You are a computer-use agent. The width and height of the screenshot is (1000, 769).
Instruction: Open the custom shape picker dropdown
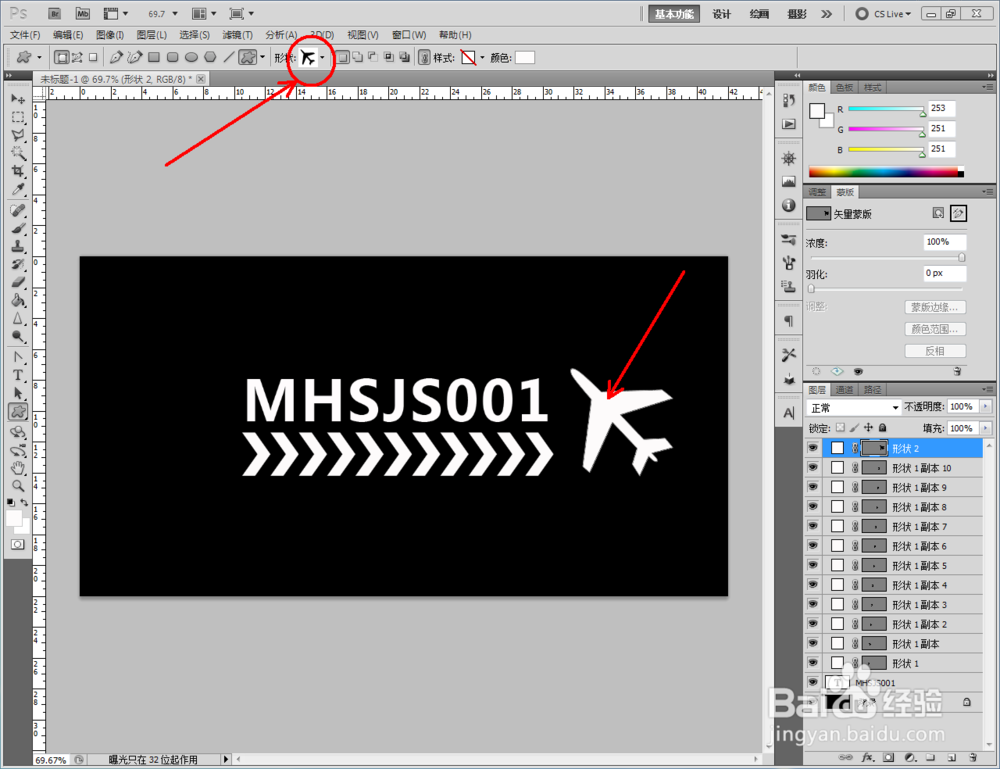coord(322,58)
